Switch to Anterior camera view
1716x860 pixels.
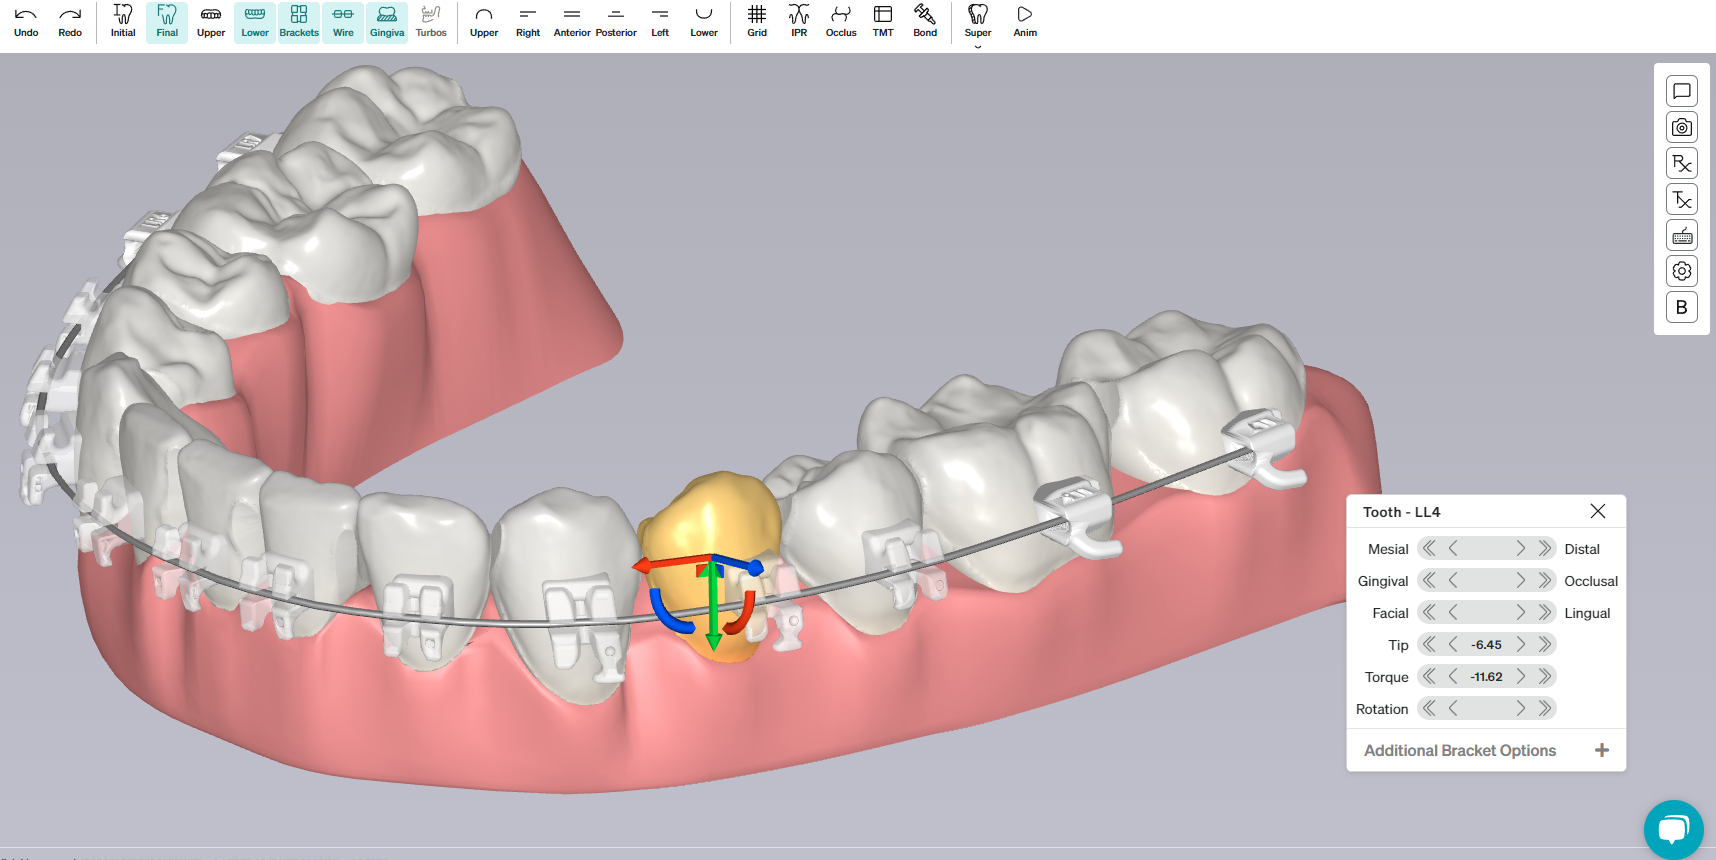(x=572, y=22)
